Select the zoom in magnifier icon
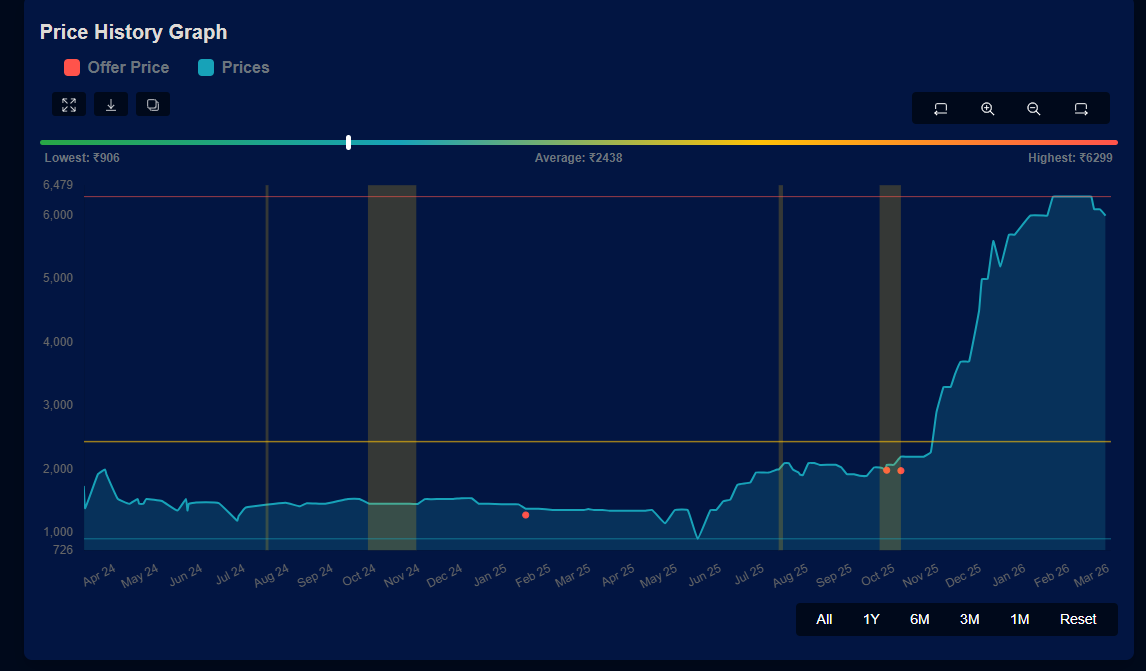The image size is (1146, 671). 987,108
